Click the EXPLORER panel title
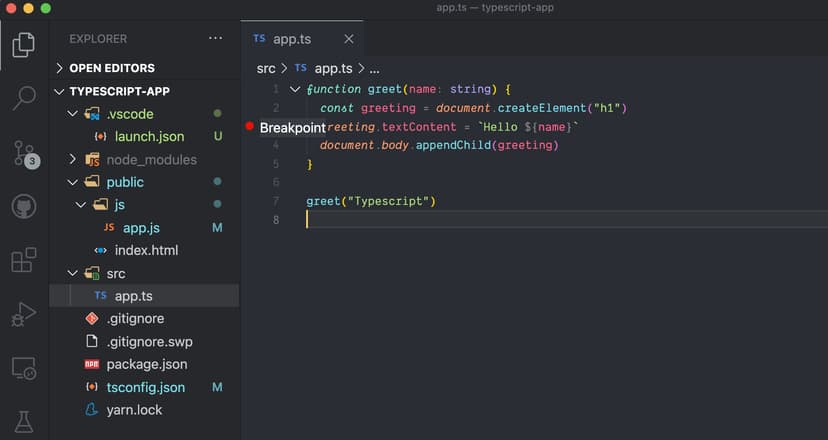828x440 pixels. click(x=98, y=39)
